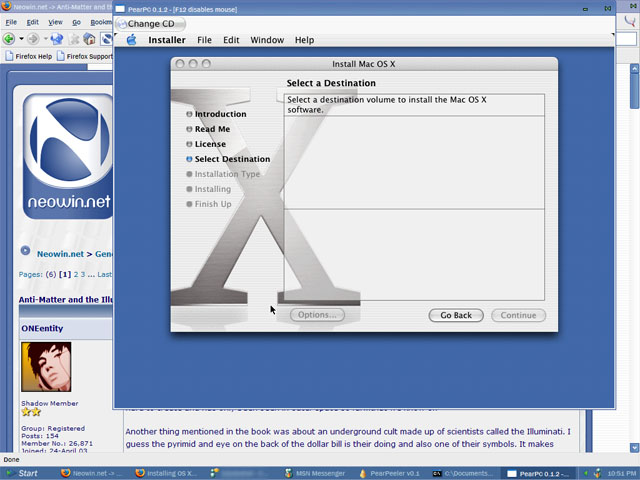Screen dimensions: 640x480
Task: Open the Help menu in installer
Action: [304, 40]
